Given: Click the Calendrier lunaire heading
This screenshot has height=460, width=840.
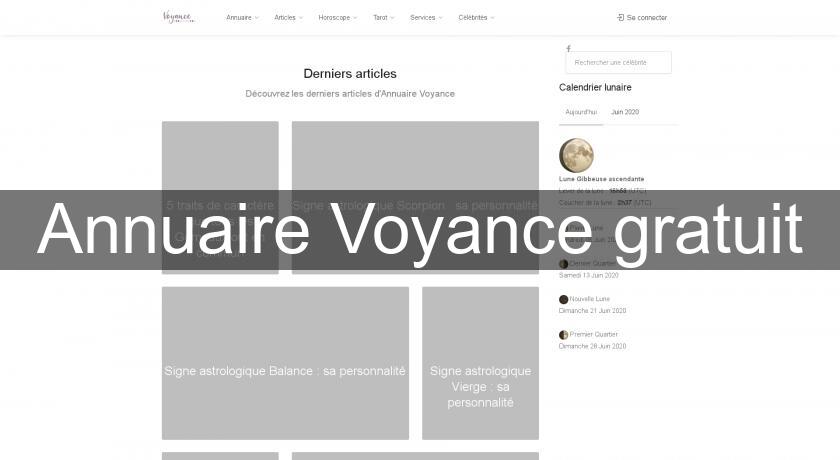Looking at the screenshot, I should [595, 87].
